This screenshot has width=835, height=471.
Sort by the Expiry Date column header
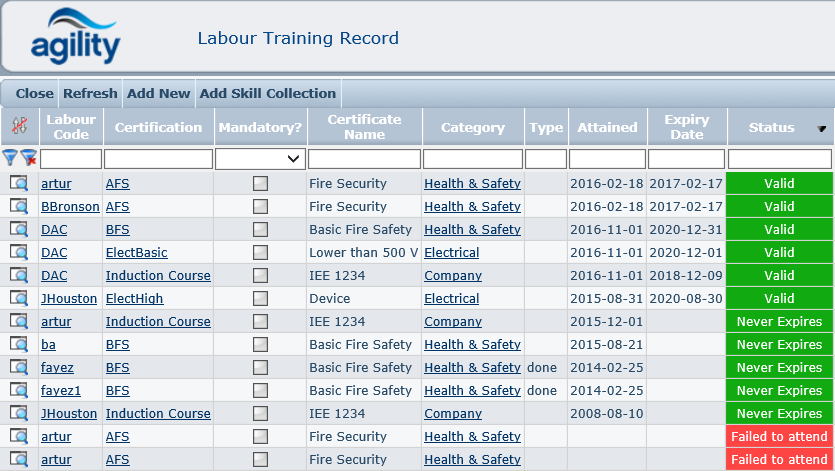click(685, 127)
